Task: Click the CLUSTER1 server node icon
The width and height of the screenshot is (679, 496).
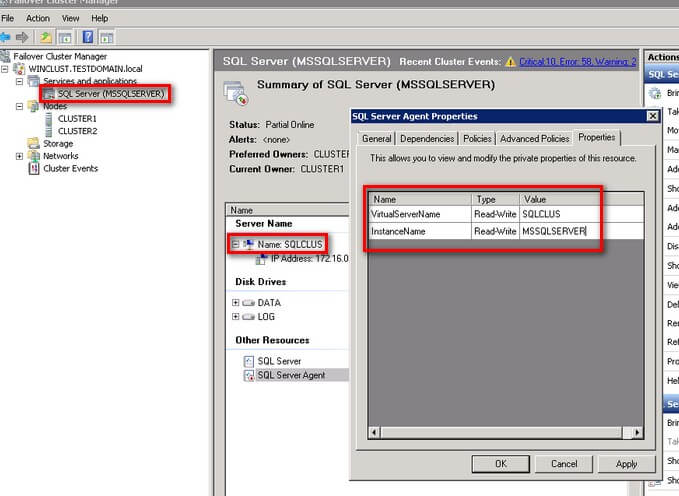Action: (x=49, y=119)
